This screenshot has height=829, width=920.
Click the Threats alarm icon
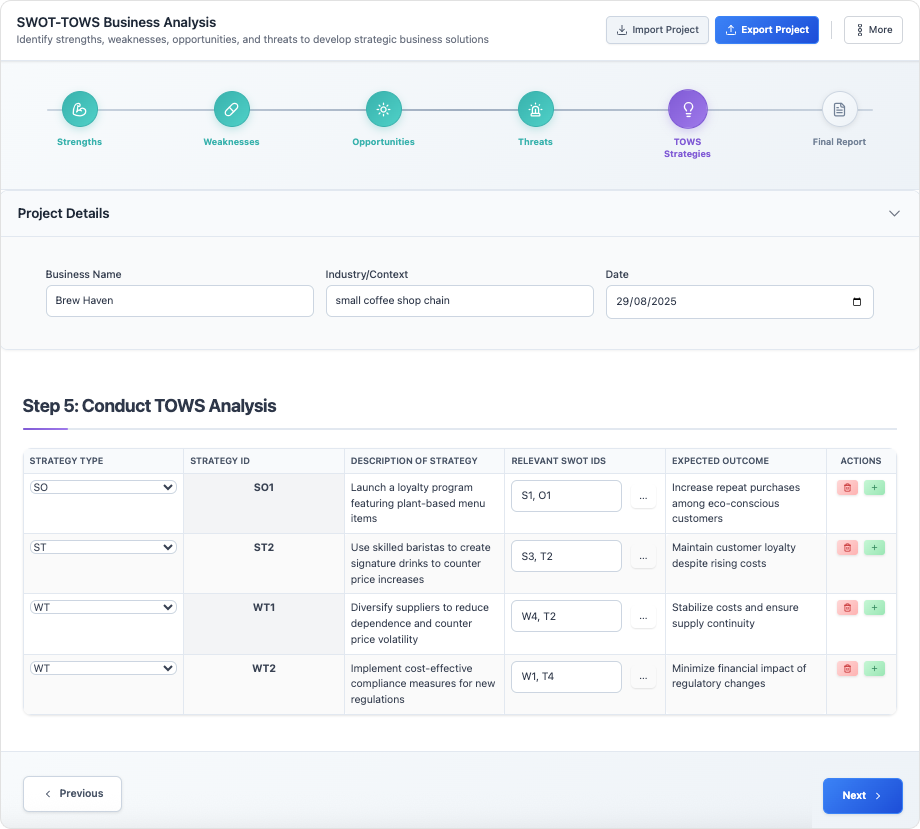pos(535,109)
